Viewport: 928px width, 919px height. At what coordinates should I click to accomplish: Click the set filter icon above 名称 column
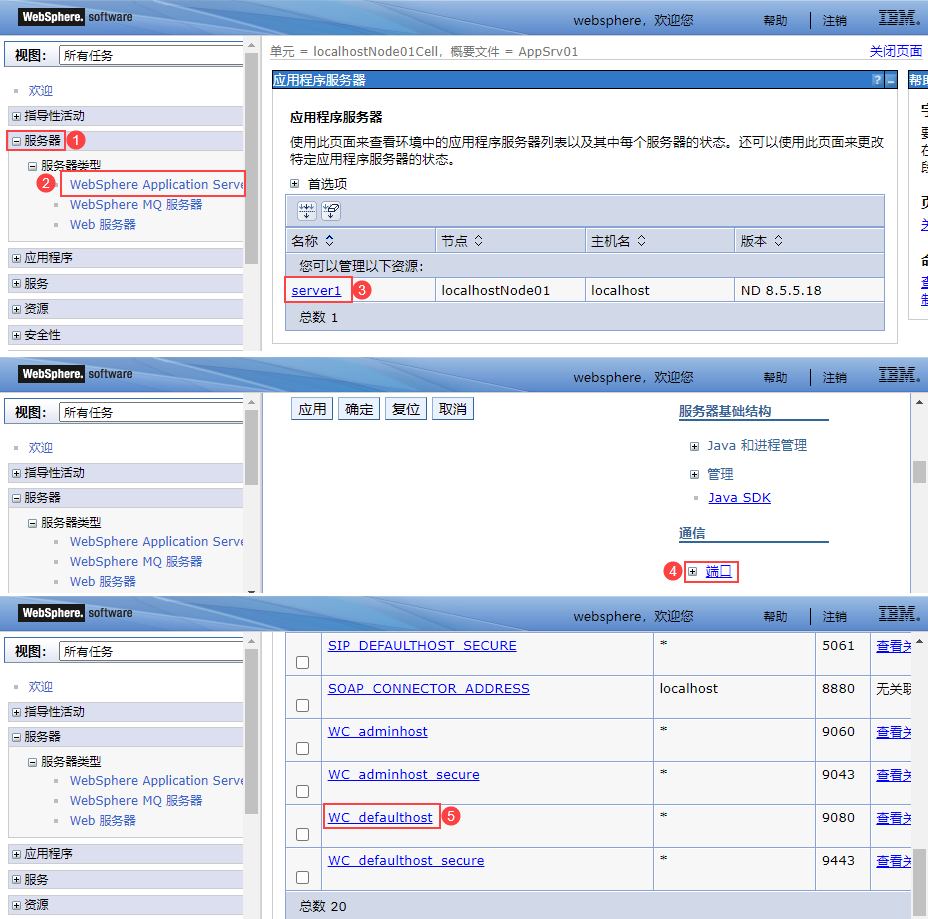tap(307, 211)
